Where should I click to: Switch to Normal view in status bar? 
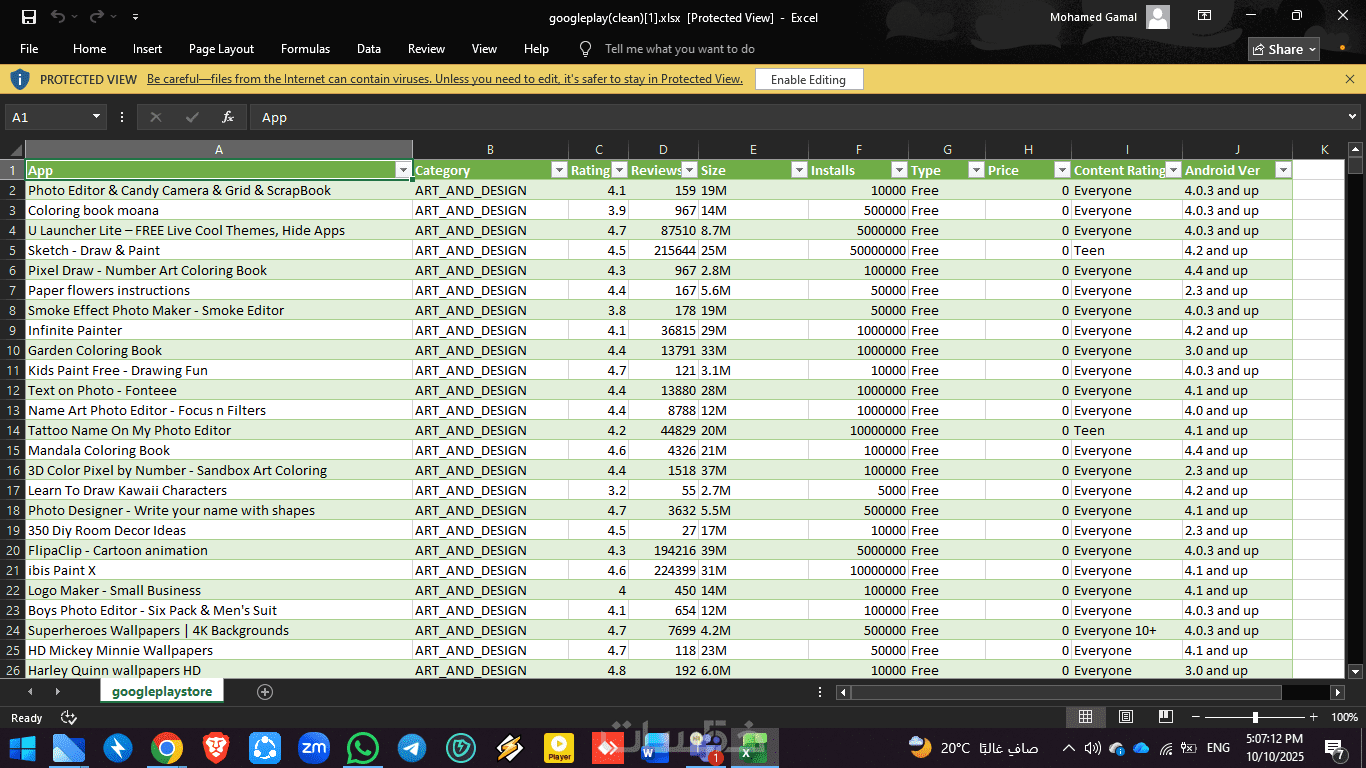pos(1085,717)
